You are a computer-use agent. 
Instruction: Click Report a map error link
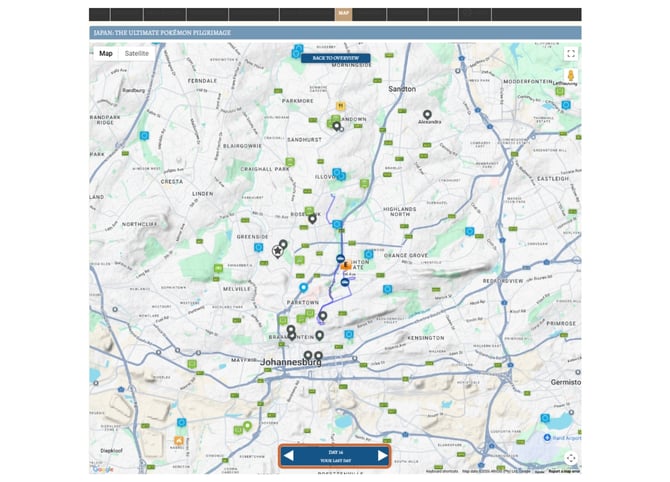(564, 471)
